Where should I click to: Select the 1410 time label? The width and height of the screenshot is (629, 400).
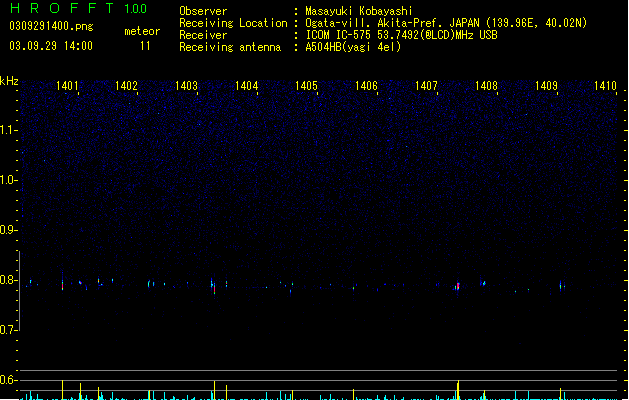[x=605, y=86]
